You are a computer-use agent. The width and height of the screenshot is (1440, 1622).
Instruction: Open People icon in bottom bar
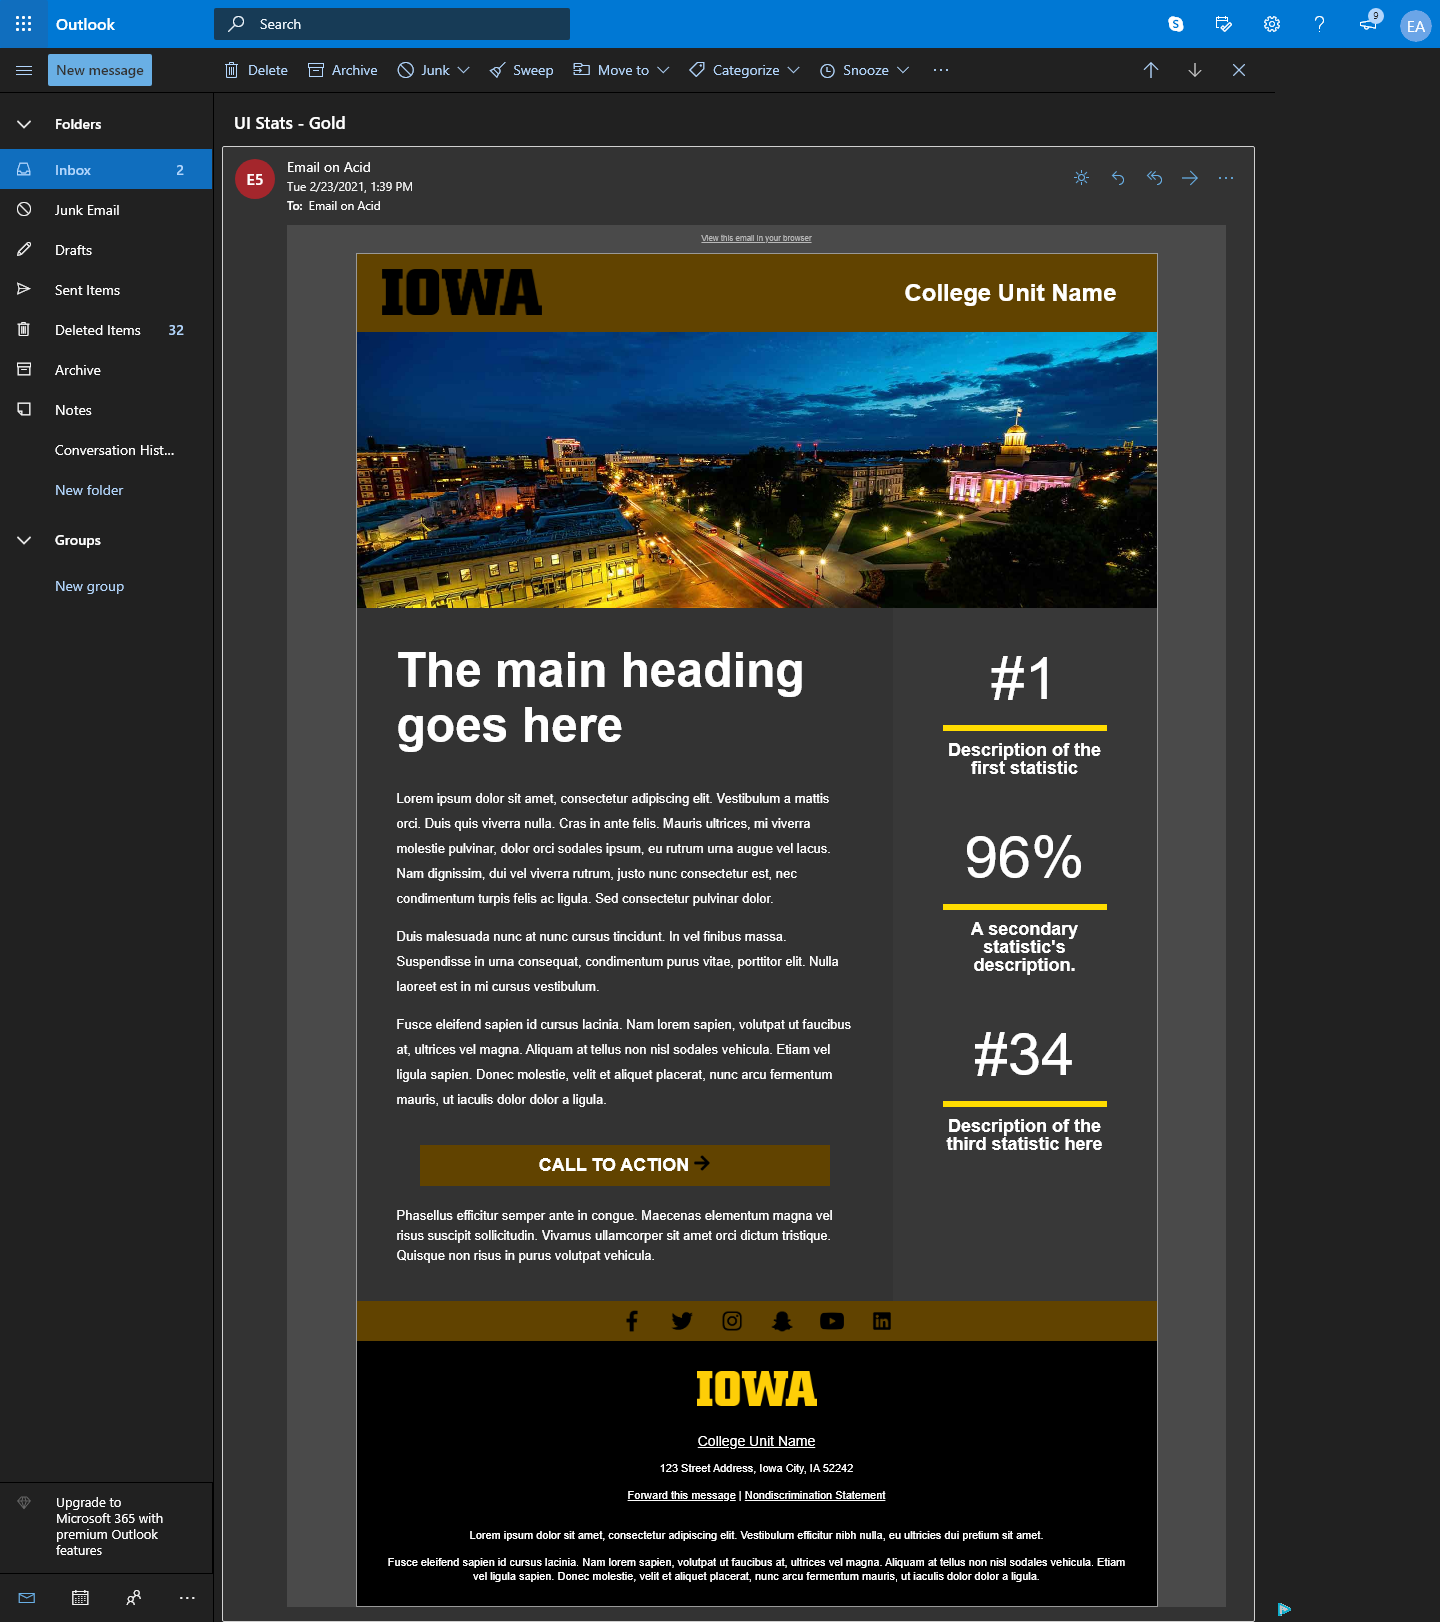point(134,1598)
